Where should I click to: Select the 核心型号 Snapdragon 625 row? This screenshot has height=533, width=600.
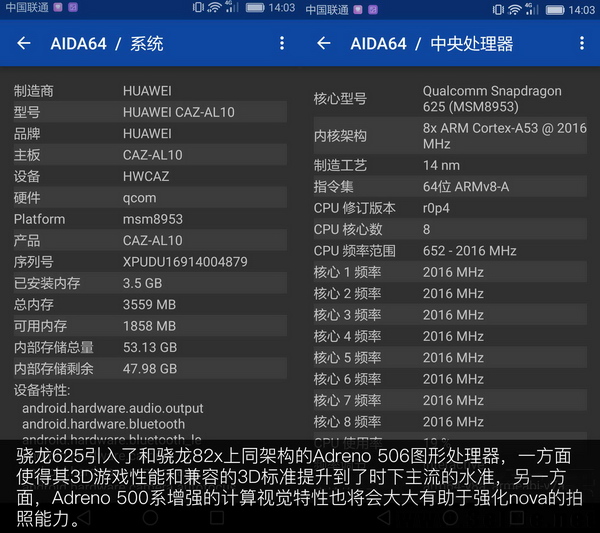[450, 99]
